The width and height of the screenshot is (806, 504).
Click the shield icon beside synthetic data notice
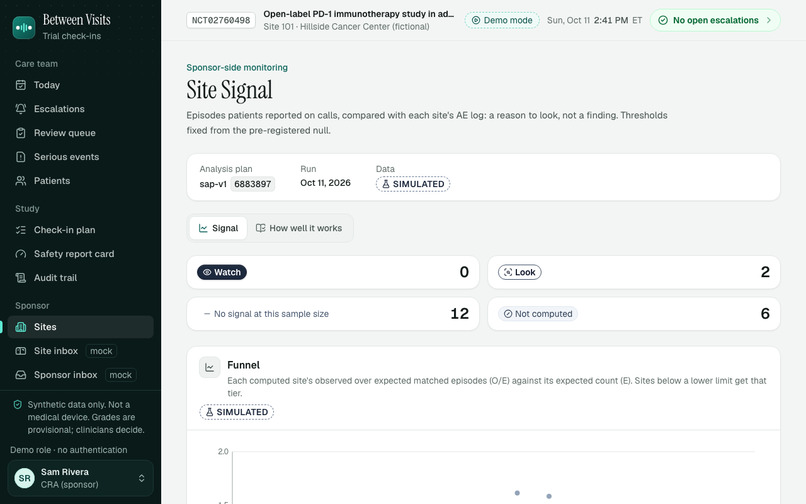(17, 405)
